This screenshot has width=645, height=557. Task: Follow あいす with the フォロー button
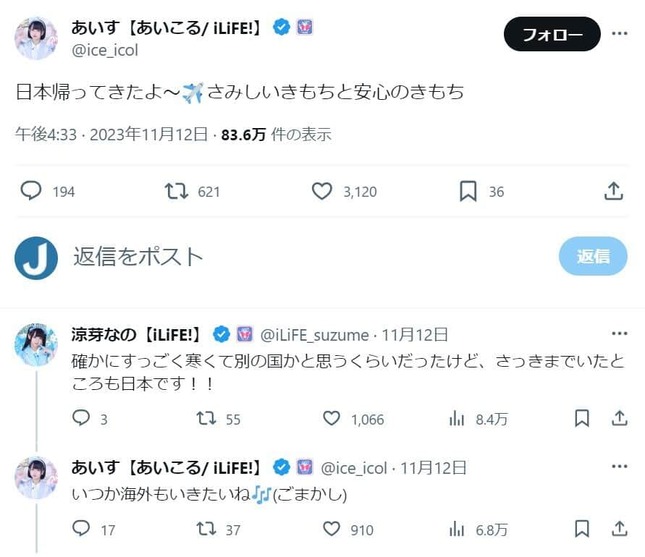552,34
